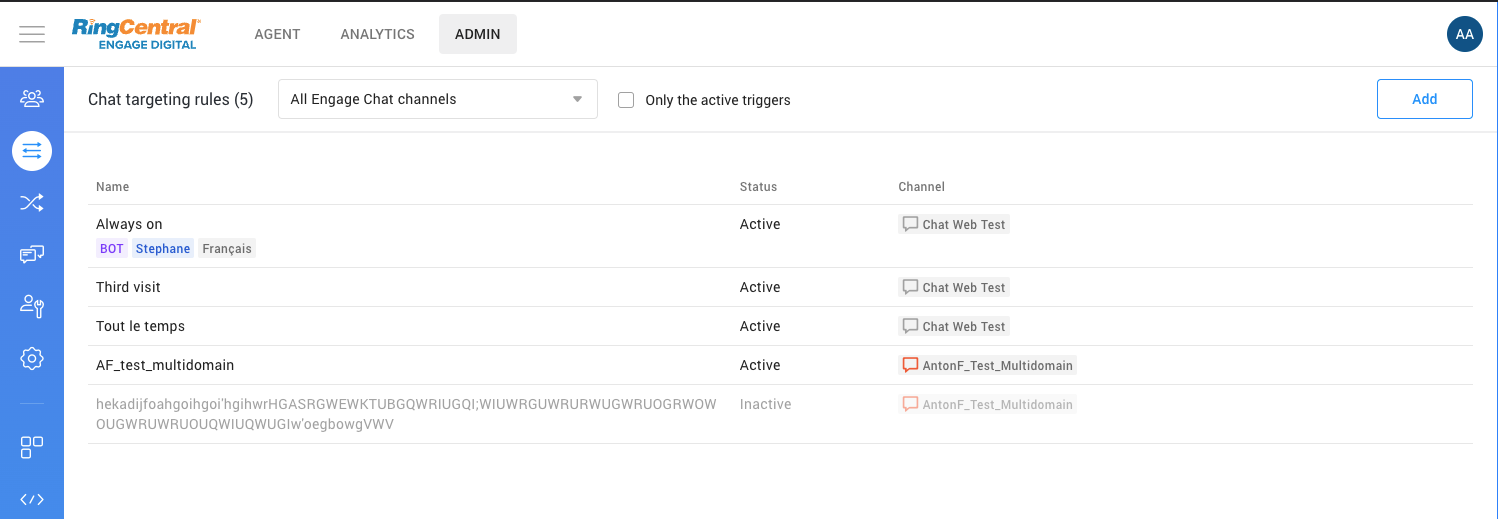The height and width of the screenshot is (519, 1498).
Task: Click red chat icon in AF_test_multidomain row
Action: click(910, 365)
